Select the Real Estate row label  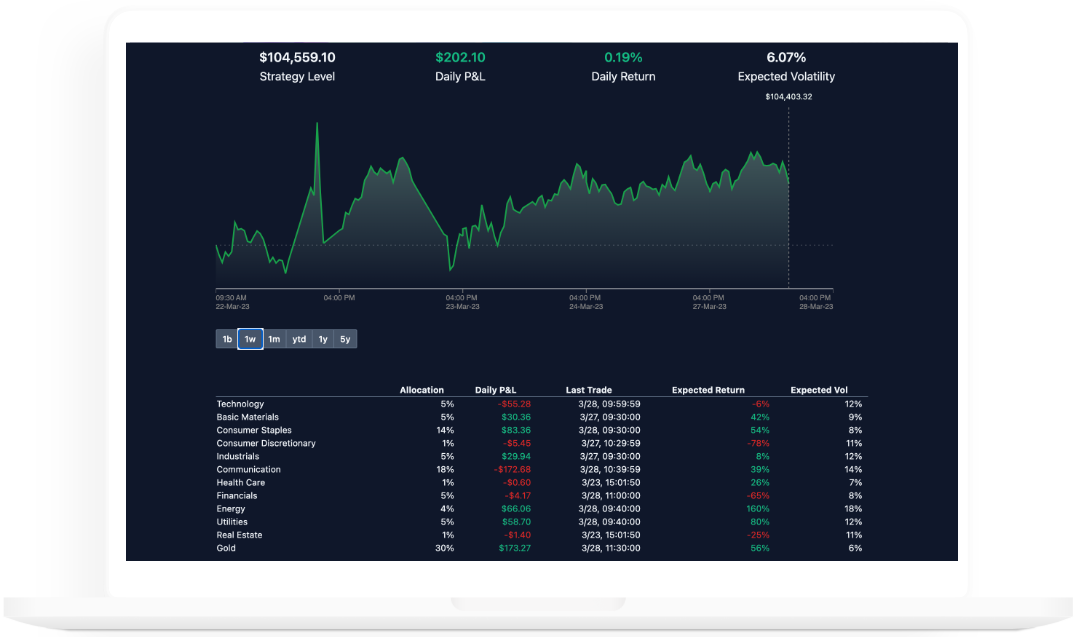239,535
